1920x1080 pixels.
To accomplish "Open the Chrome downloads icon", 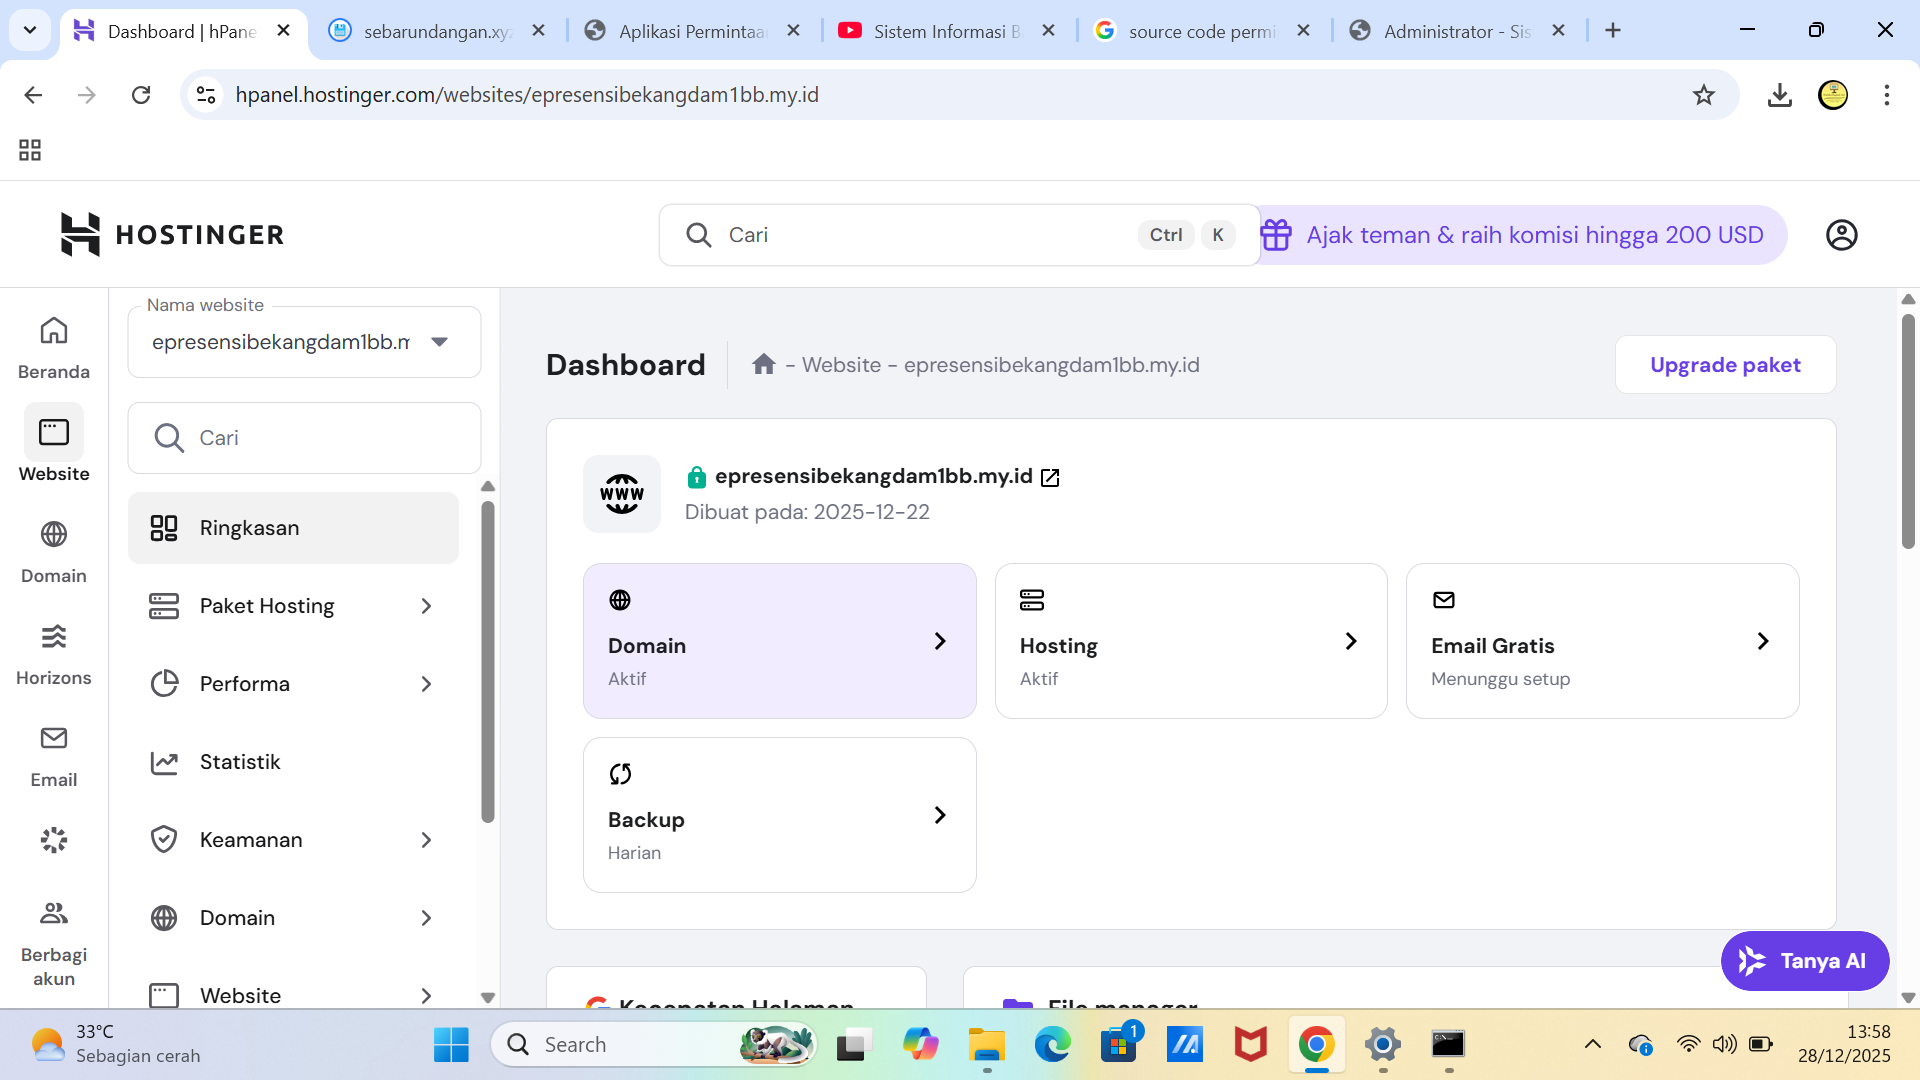I will point(1779,95).
